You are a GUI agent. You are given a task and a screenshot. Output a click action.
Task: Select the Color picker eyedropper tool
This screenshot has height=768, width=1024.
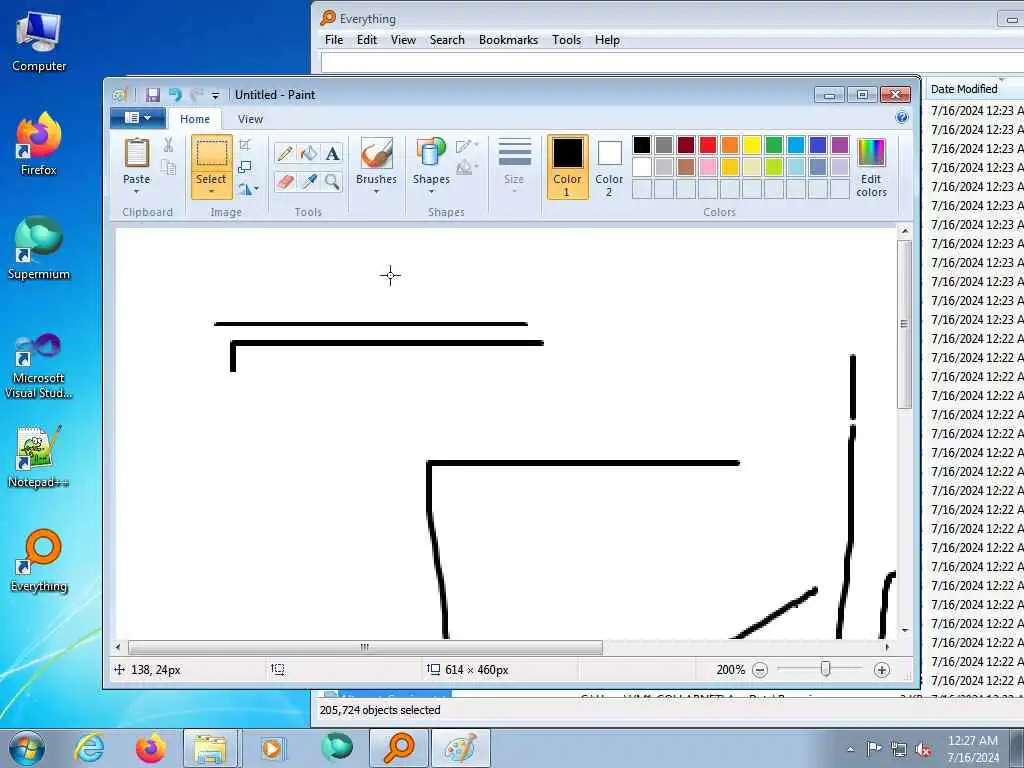click(308, 181)
